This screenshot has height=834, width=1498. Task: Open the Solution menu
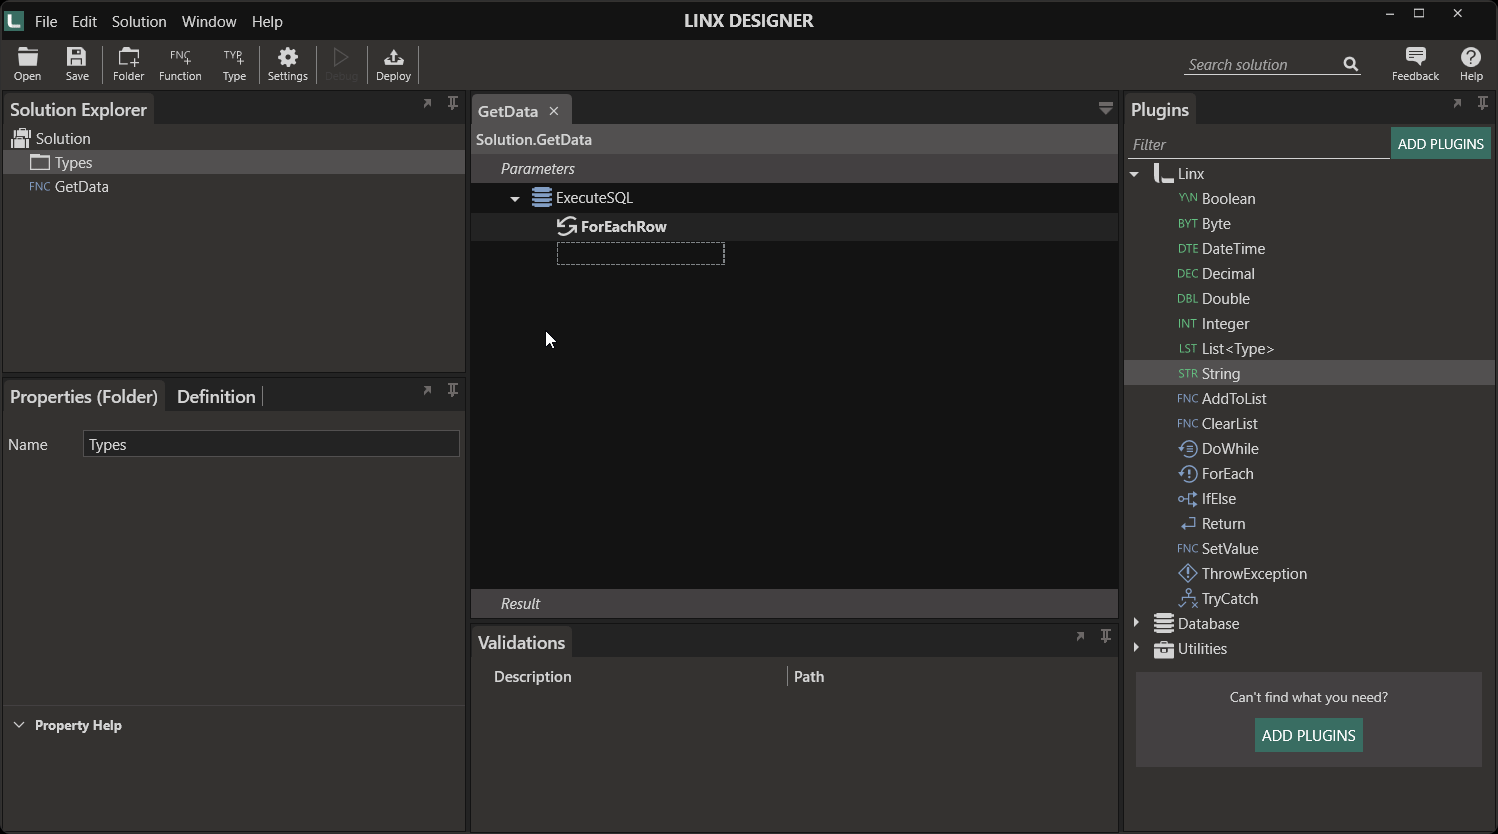click(x=139, y=21)
